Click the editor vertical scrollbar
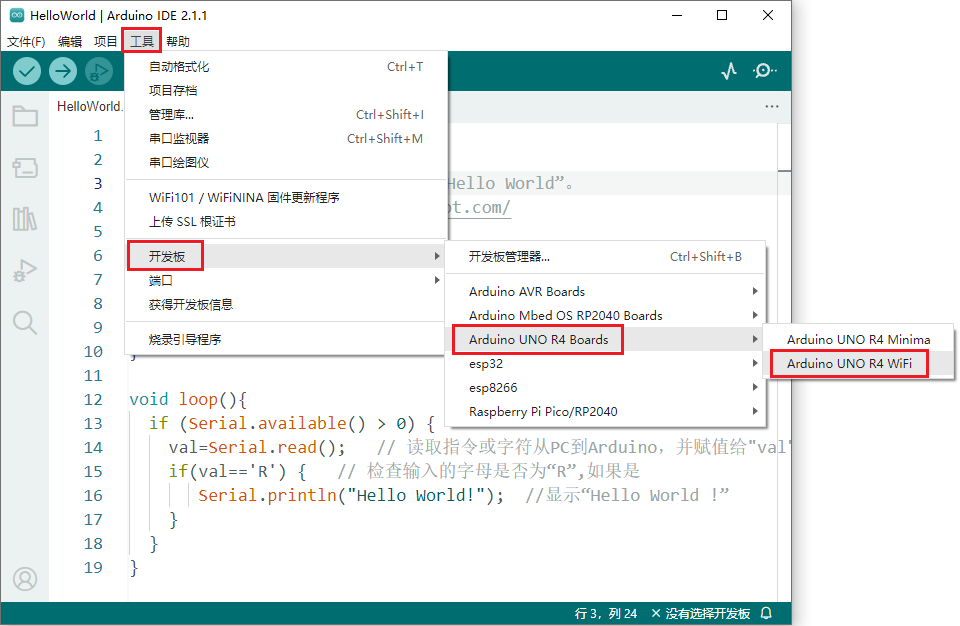This screenshot has width=960, height=626. pos(784,361)
